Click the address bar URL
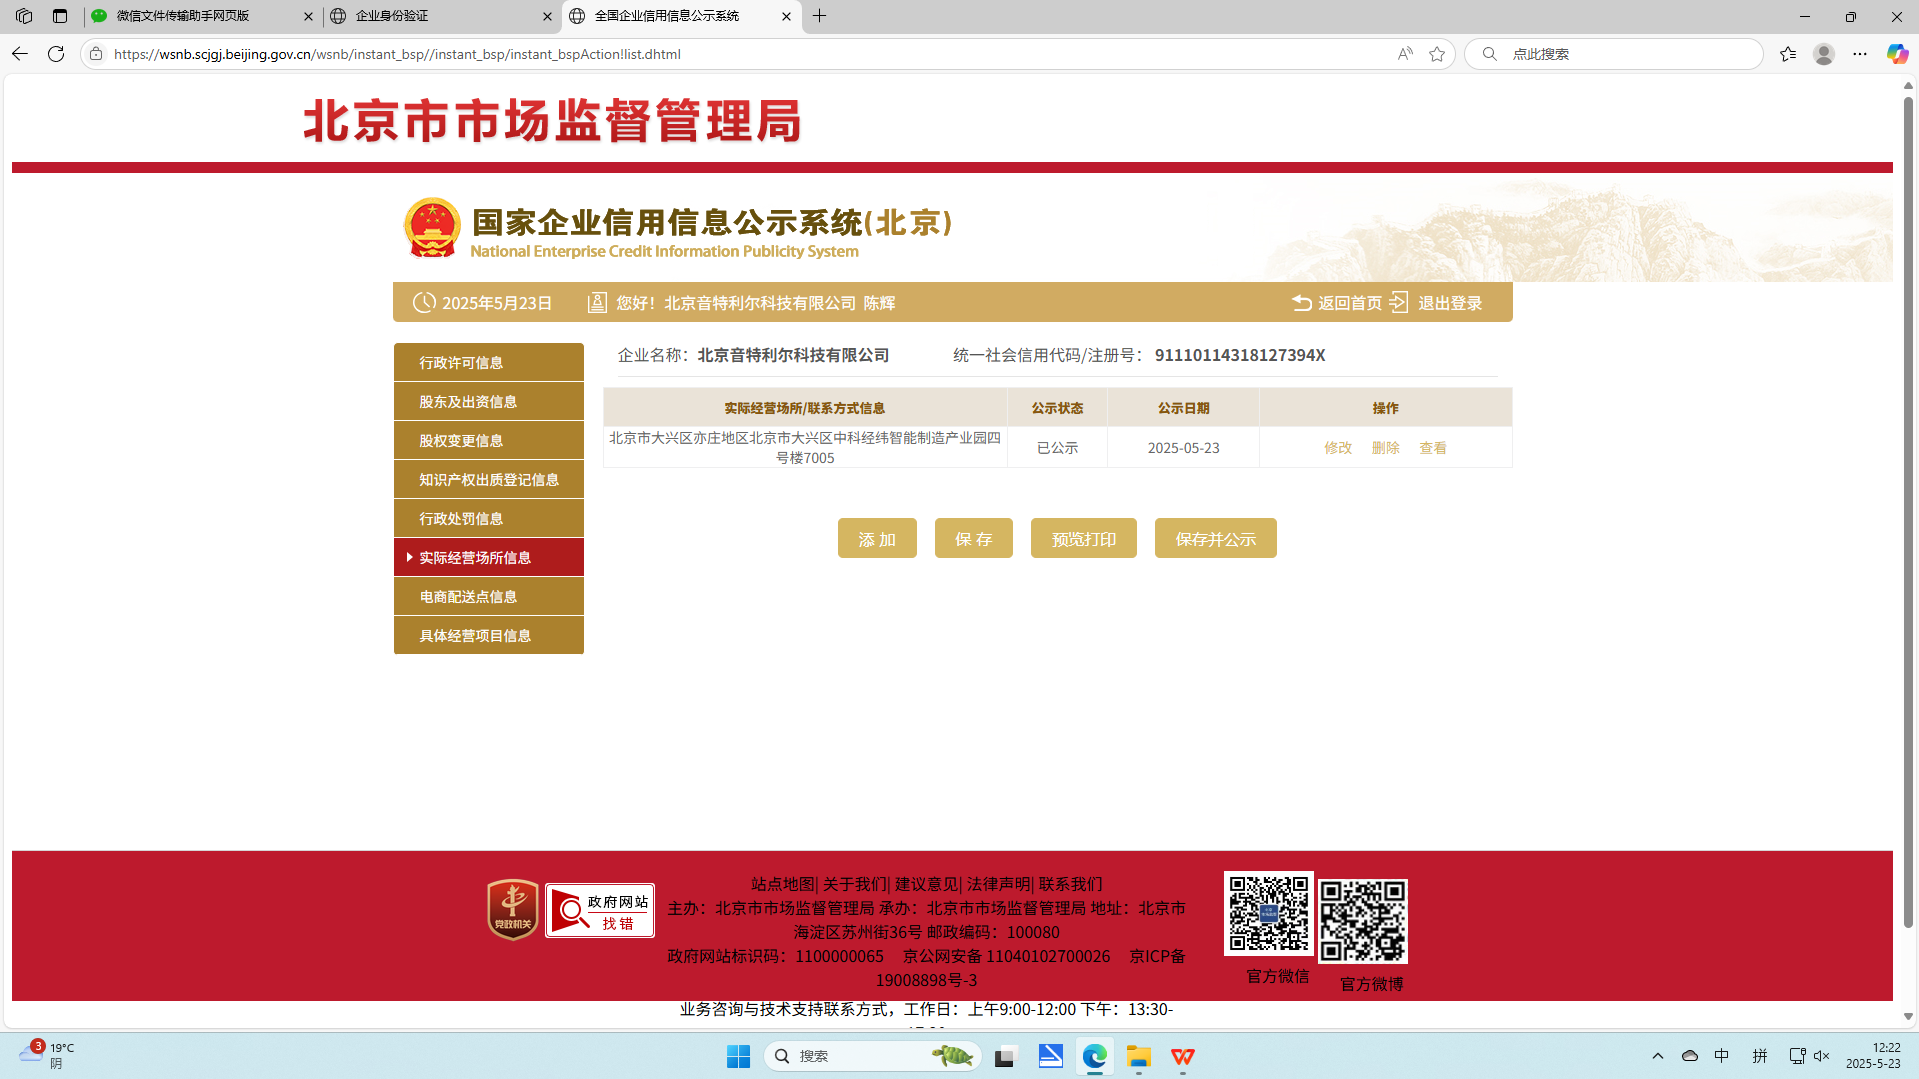Viewport: 1919px width, 1079px height. 397,54
